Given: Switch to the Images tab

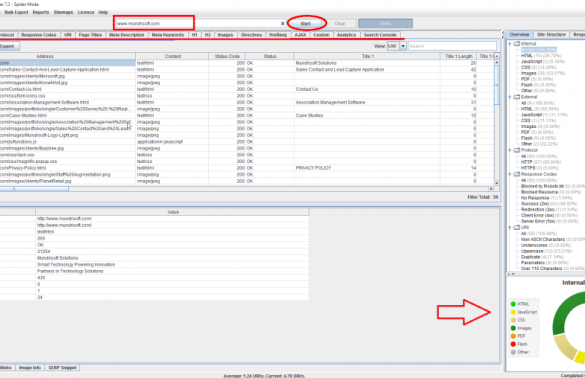Looking at the screenshot, I should pos(225,35).
